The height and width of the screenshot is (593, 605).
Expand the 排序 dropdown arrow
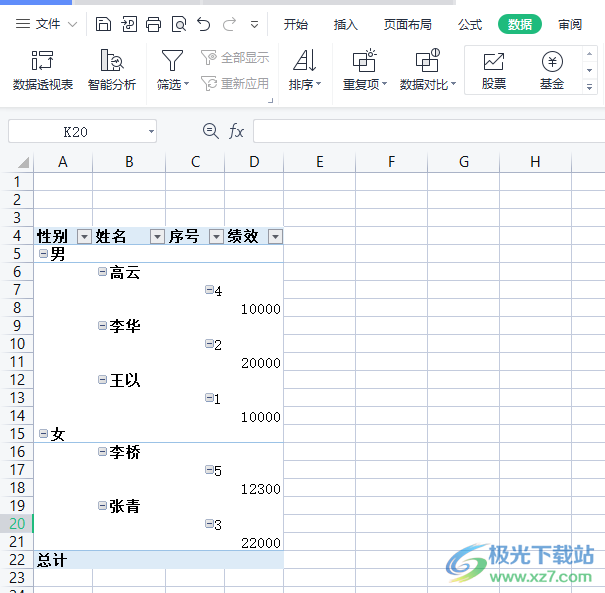point(319,84)
